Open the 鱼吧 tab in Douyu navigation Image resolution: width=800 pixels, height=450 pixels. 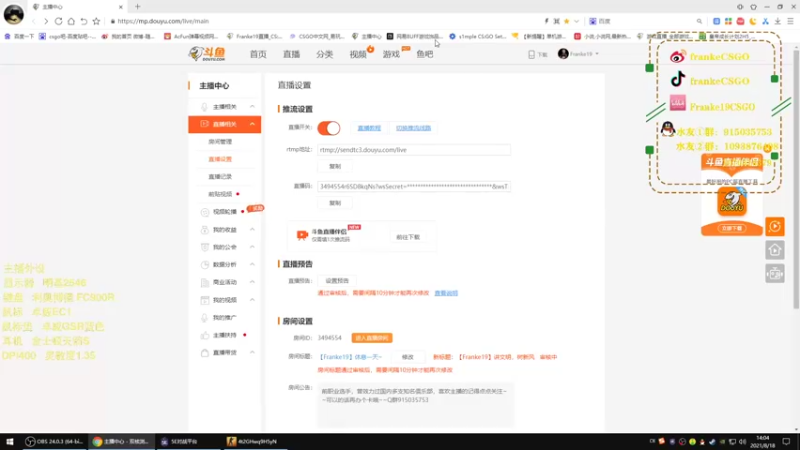[424, 54]
